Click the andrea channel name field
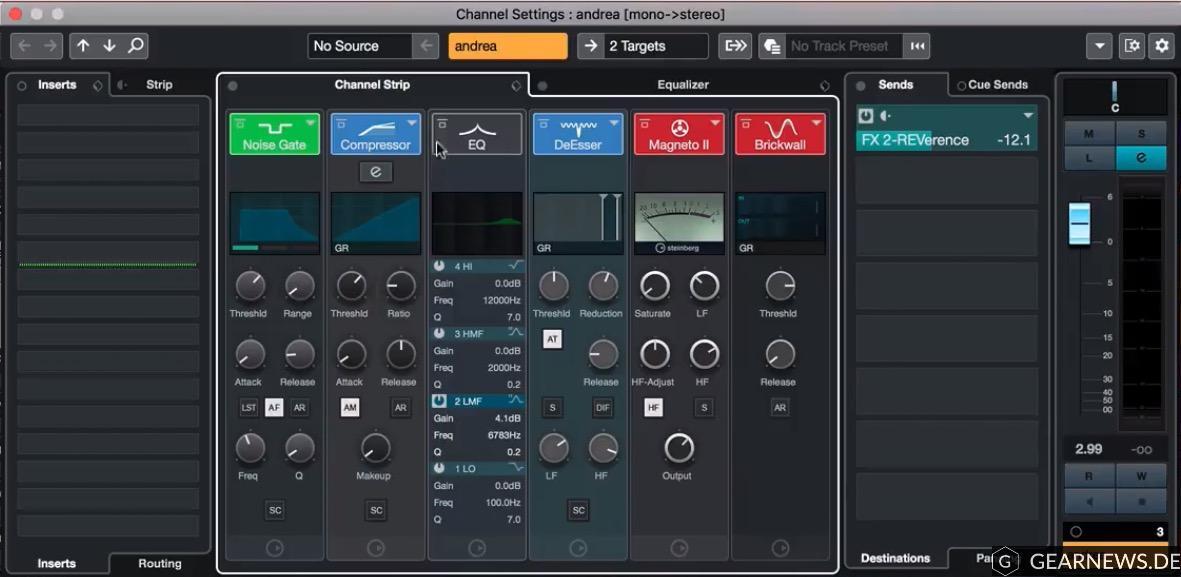 point(508,46)
